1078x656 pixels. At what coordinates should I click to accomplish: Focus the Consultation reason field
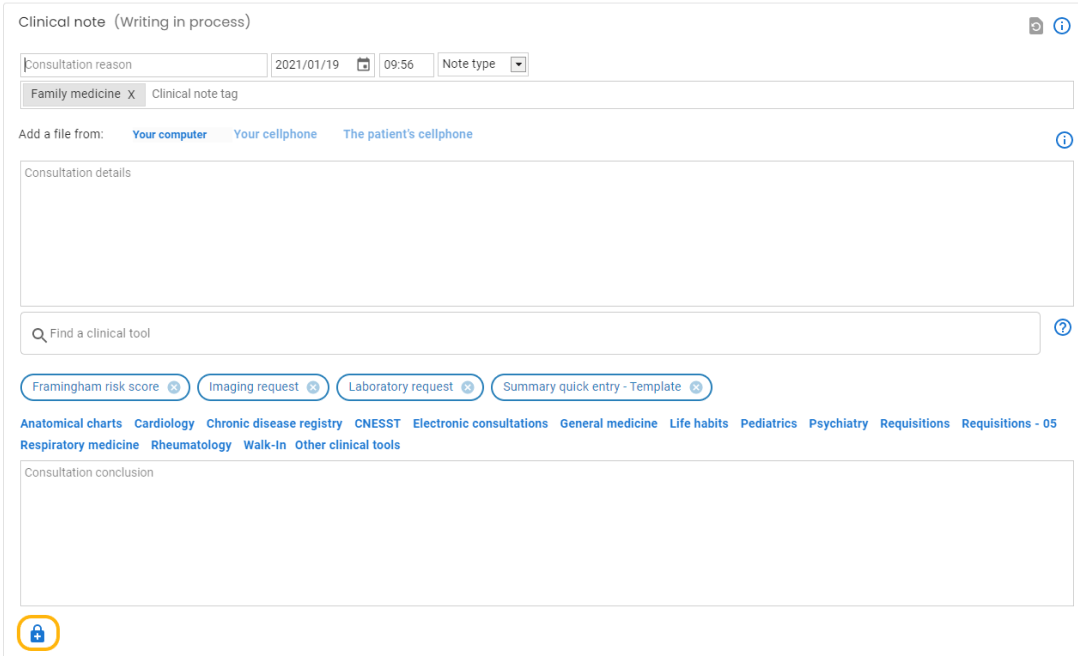(144, 65)
